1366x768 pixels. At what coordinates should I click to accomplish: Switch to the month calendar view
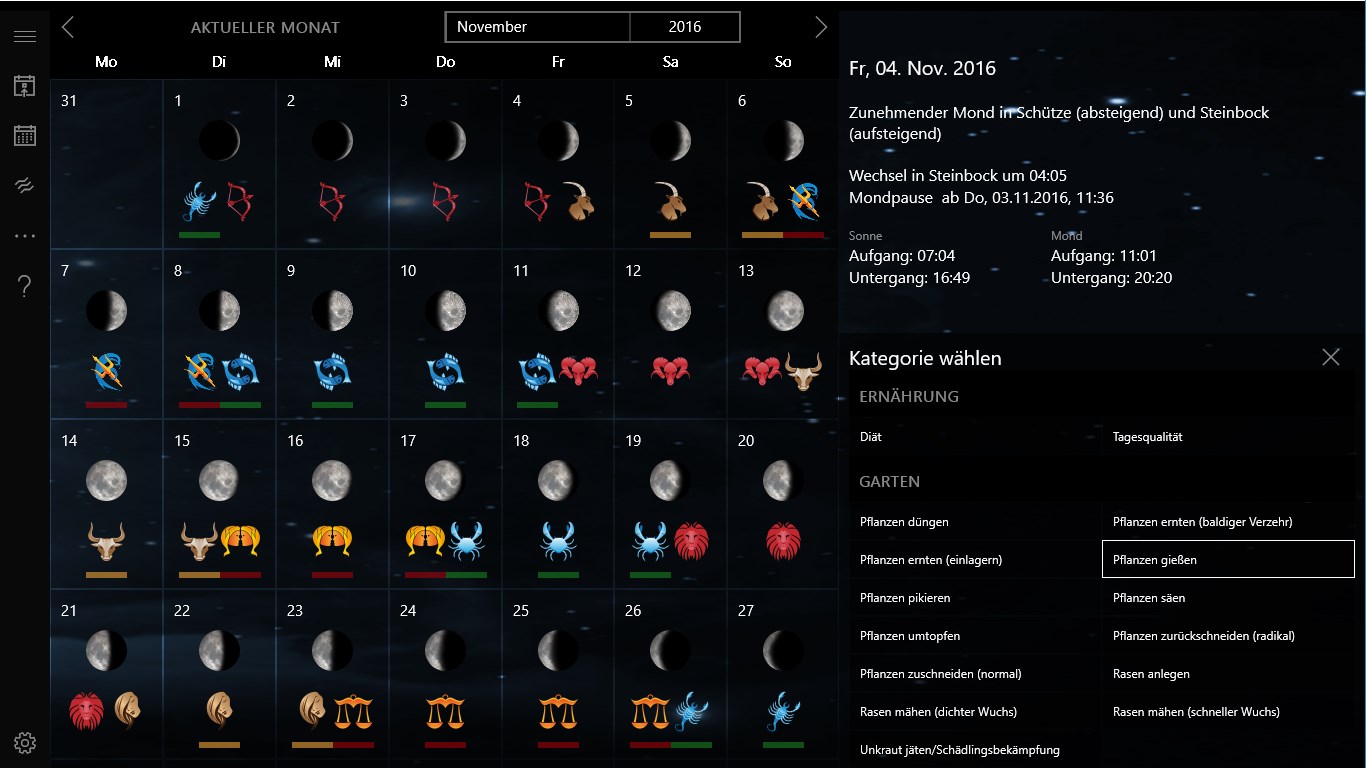point(24,135)
